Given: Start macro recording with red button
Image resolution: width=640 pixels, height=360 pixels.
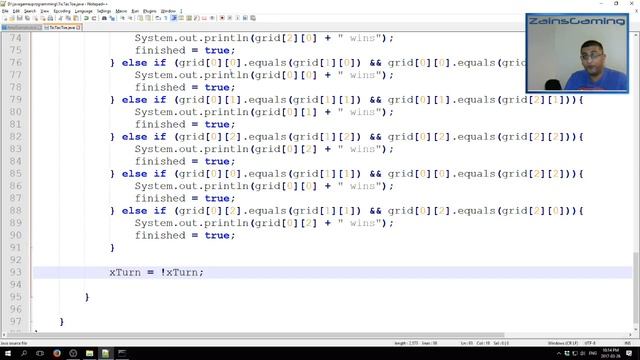Looking at the screenshot, I should pyautogui.click(x=222, y=18).
